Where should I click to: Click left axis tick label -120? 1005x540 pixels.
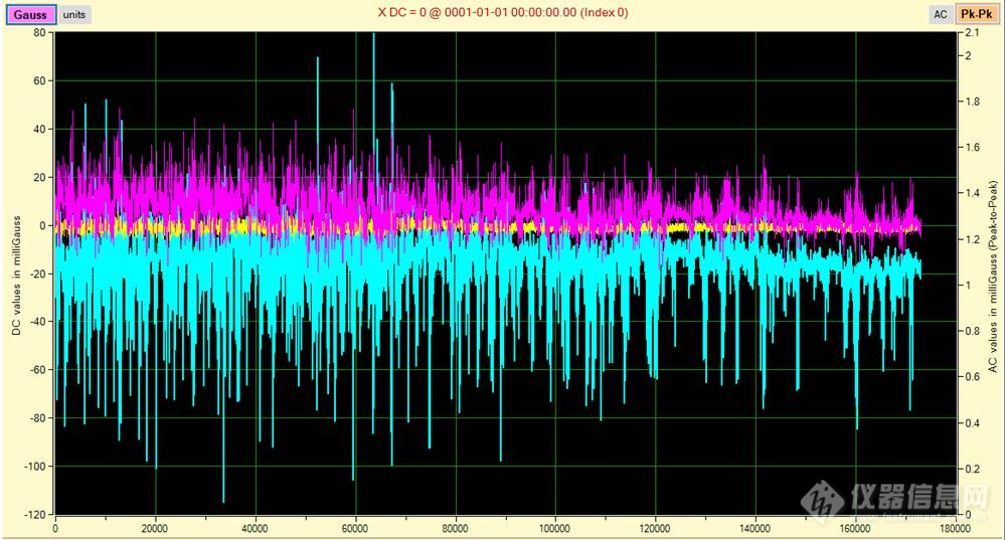[x=35, y=514]
